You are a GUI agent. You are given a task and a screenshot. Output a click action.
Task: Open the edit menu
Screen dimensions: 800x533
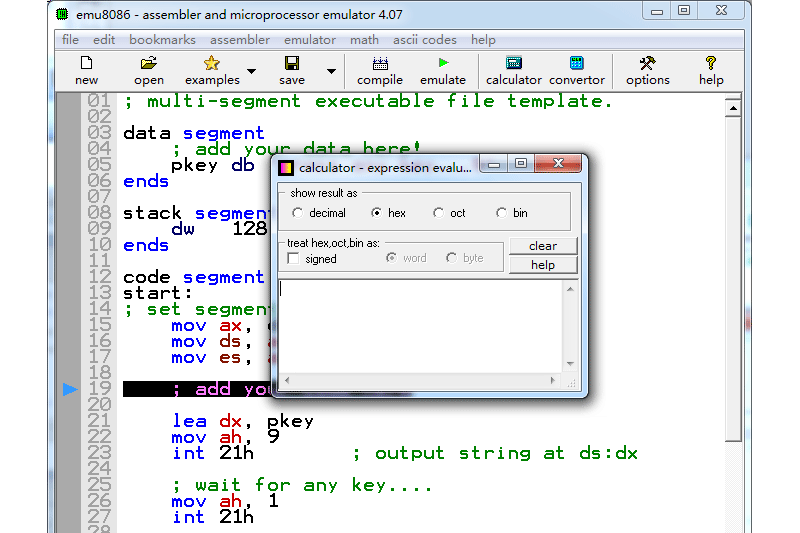(x=104, y=40)
